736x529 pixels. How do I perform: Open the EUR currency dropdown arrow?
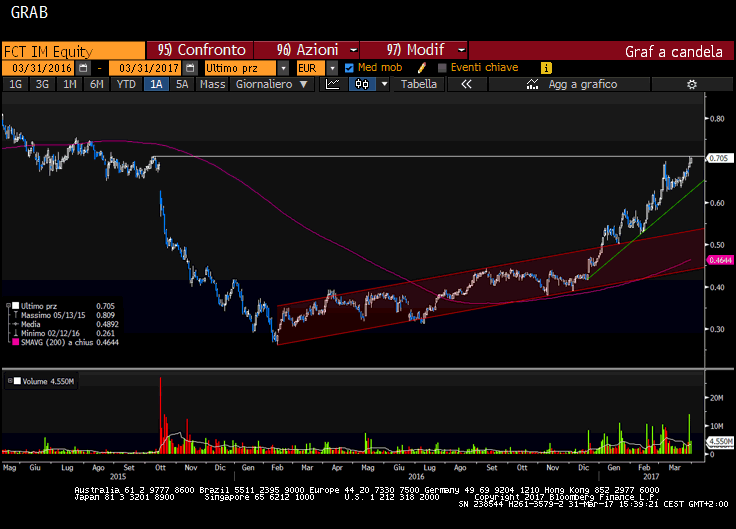[x=332, y=69]
